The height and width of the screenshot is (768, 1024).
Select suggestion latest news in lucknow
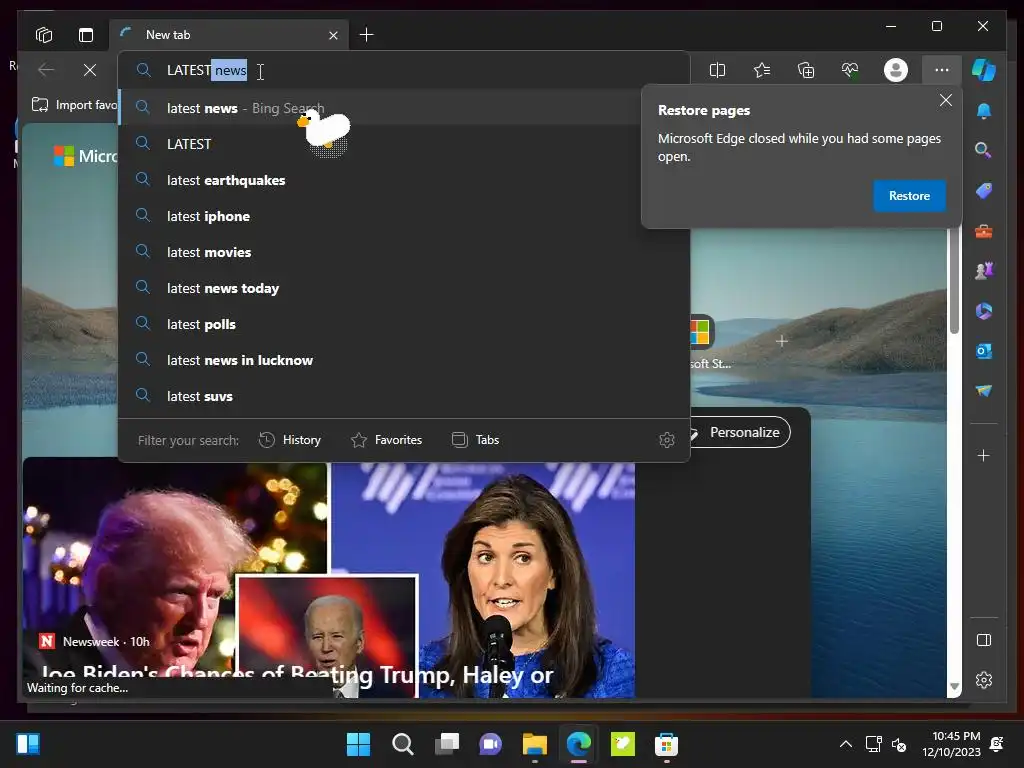pyautogui.click(x=404, y=360)
